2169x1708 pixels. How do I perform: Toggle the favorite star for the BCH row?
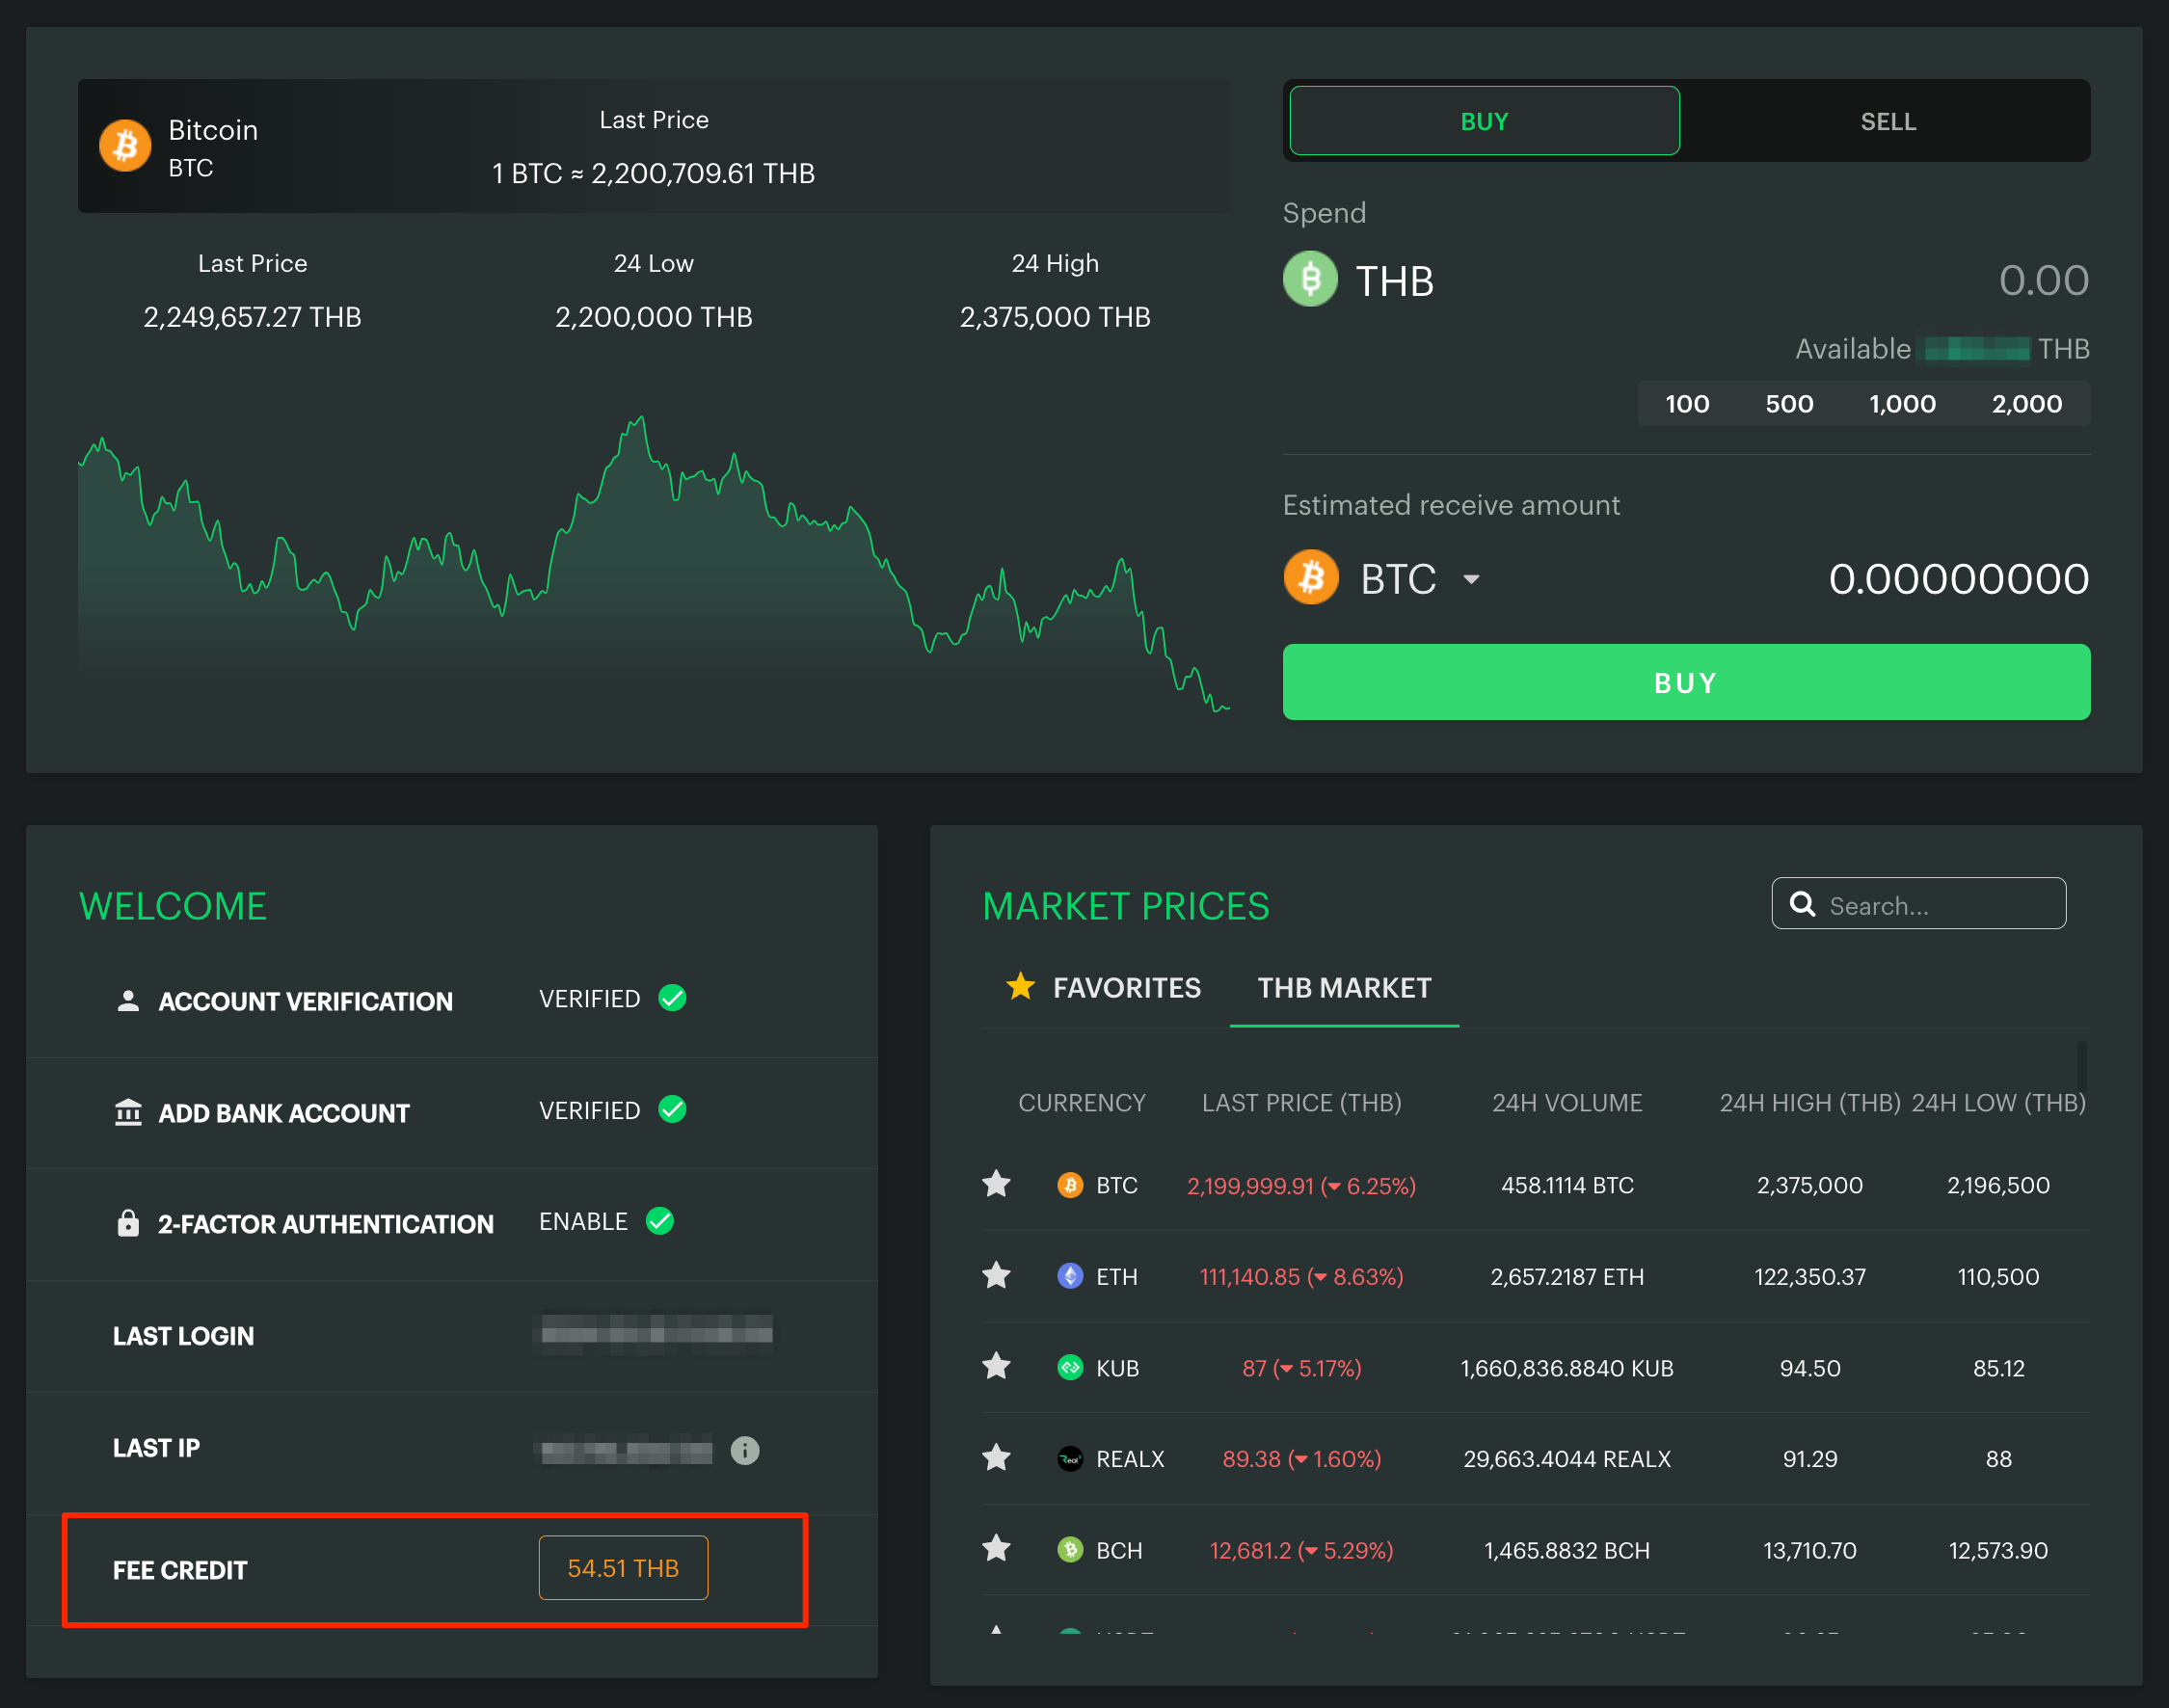pyautogui.click(x=996, y=1549)
